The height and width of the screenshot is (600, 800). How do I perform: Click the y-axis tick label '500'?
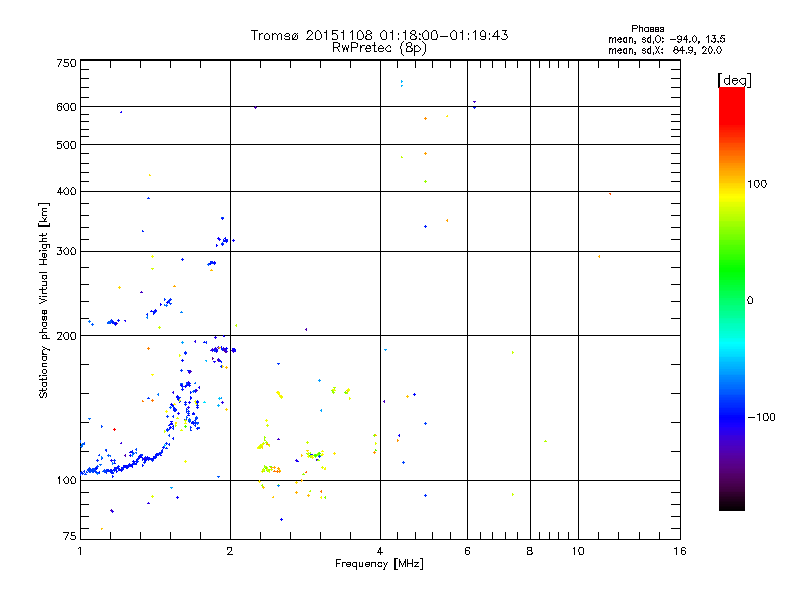click(66, 145)
